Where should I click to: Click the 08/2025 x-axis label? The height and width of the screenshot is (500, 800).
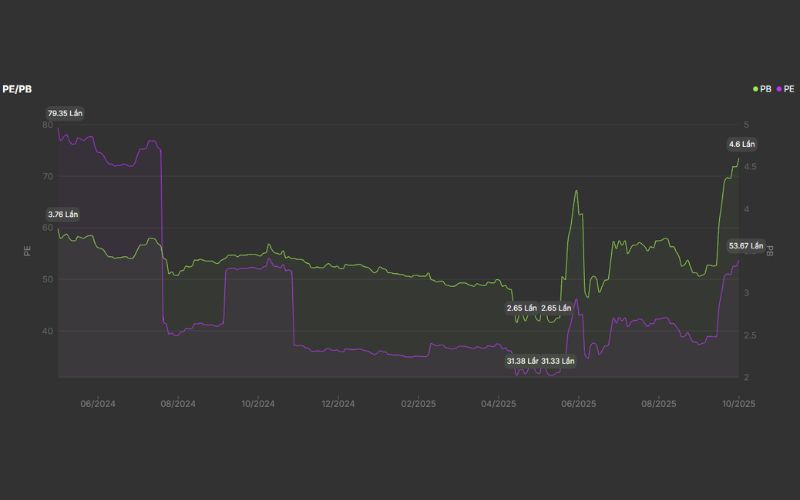(658, 404)
